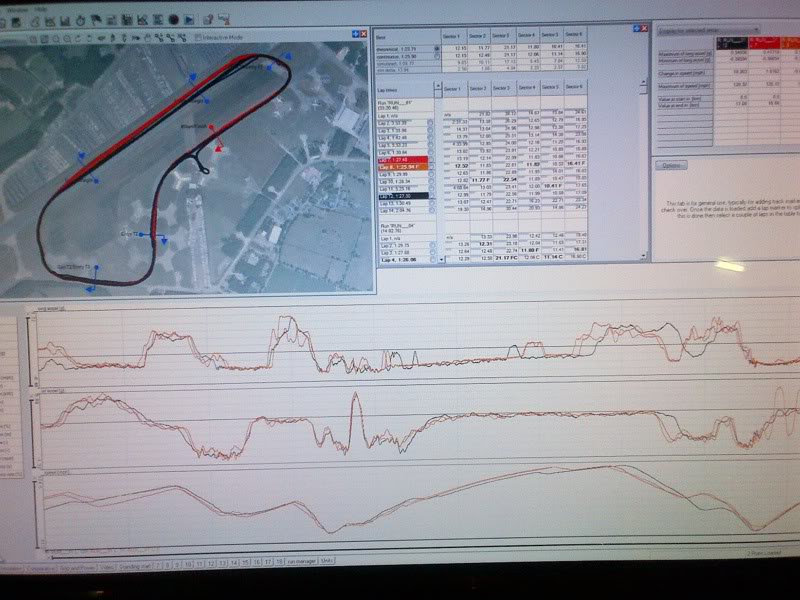
Task: Switch to the run manager tab
Action: pyautogui.click(x=300, y=562)
